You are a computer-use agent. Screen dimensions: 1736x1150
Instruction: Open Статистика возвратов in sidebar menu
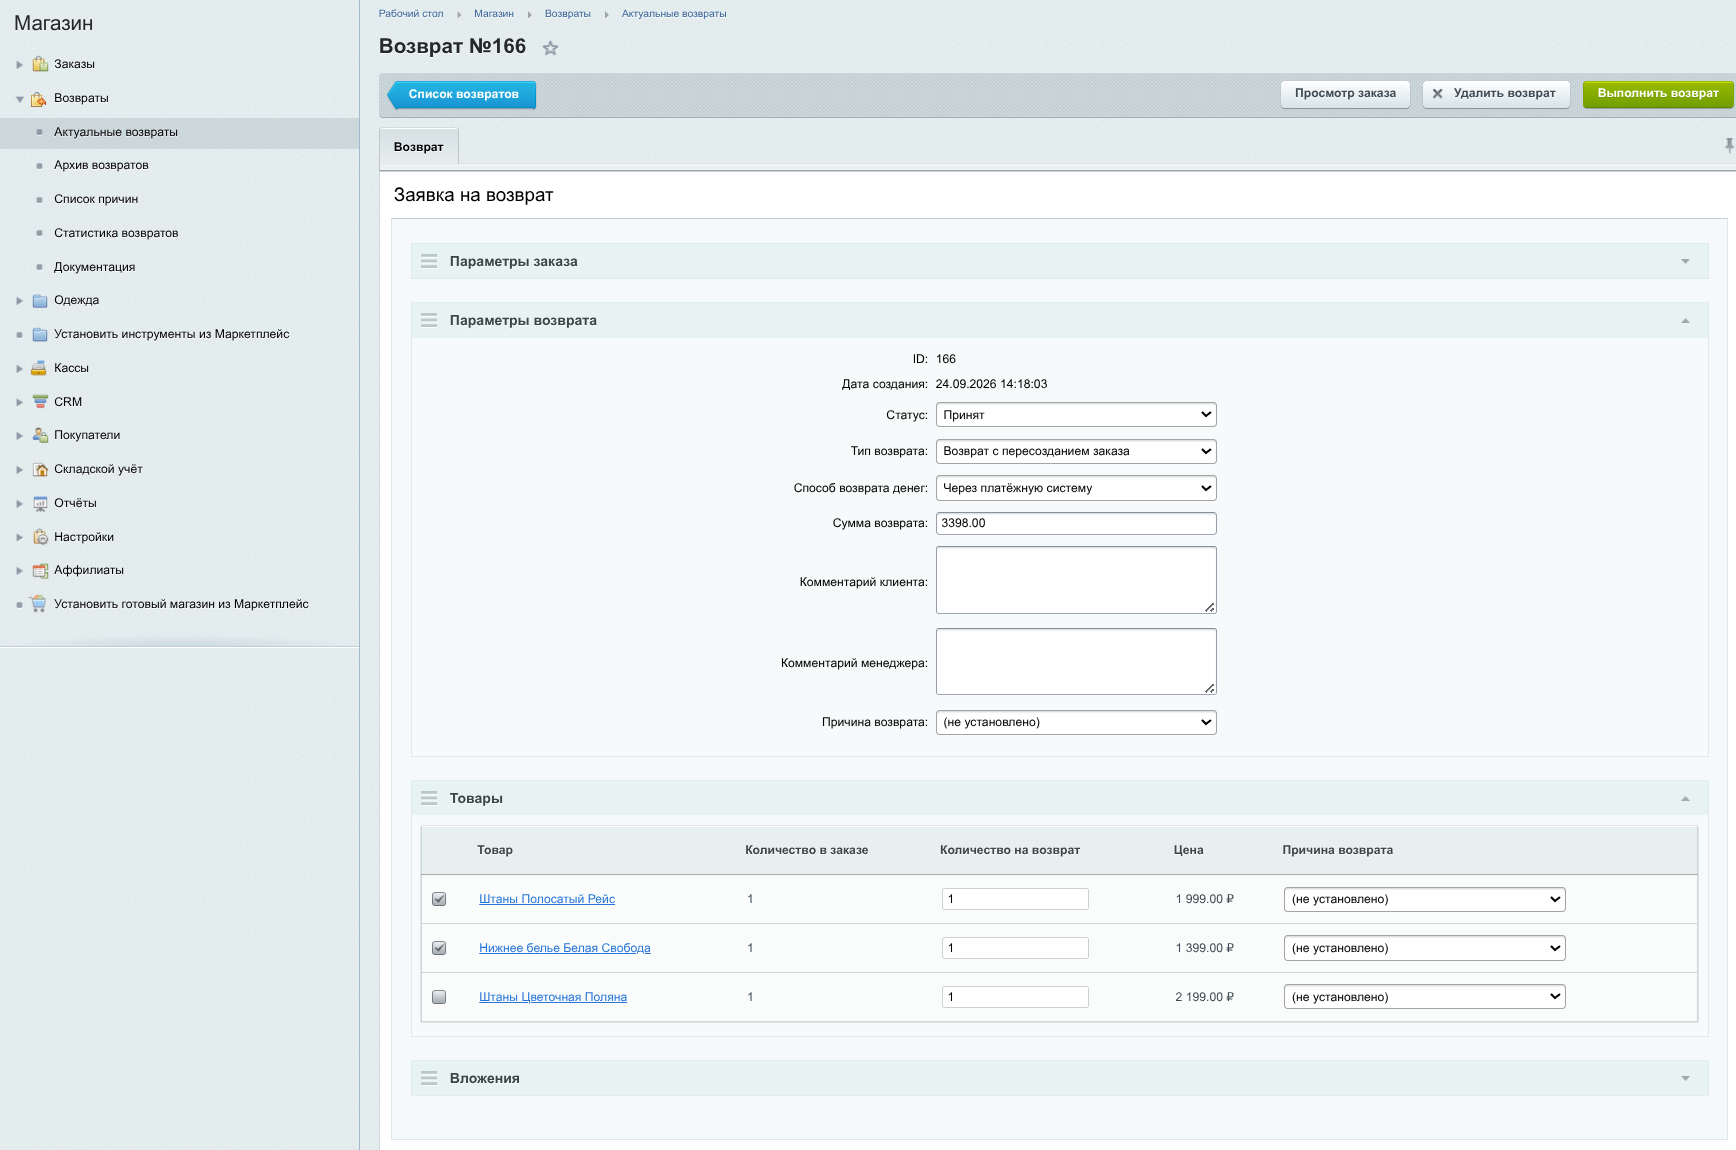[116, 233]
